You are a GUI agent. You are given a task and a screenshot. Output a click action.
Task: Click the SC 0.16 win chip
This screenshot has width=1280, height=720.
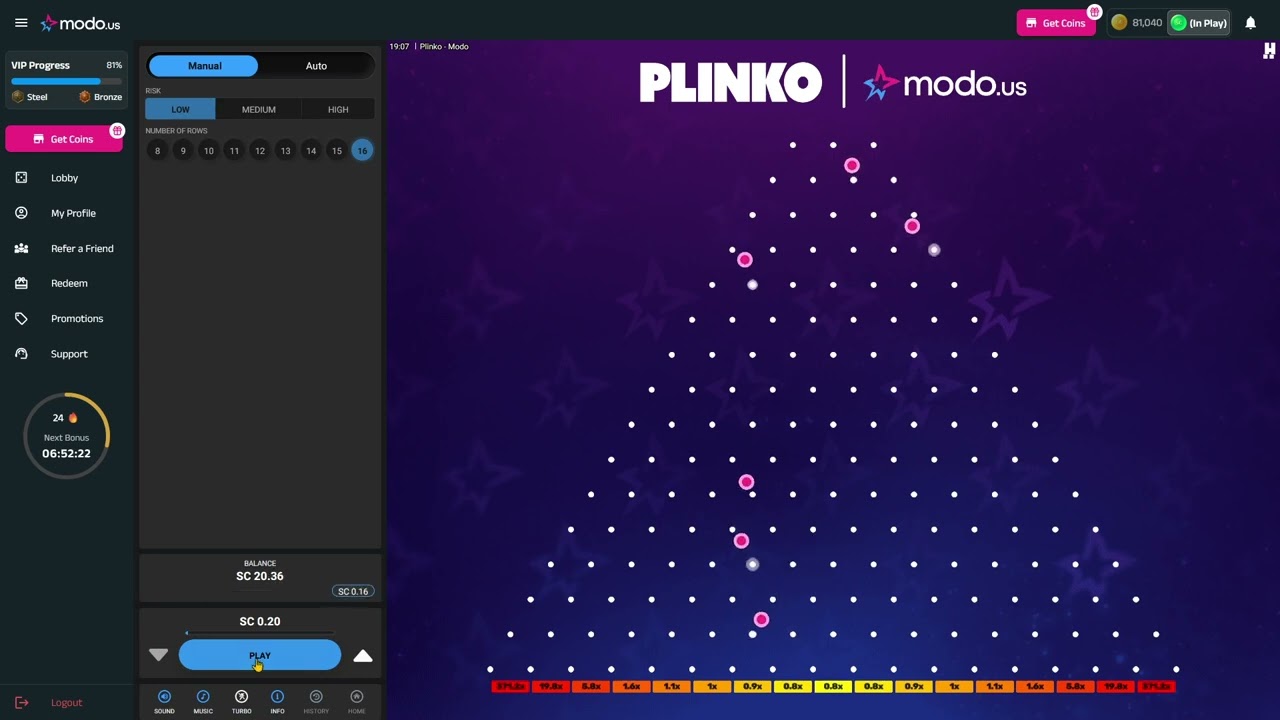(353, 591)
